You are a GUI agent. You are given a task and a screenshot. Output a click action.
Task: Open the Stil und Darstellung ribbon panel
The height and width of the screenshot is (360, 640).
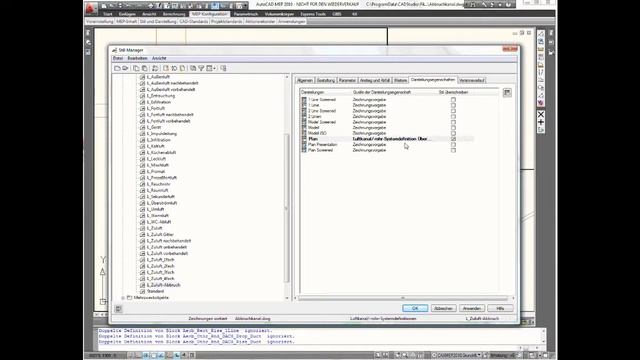tap(158, 21)
